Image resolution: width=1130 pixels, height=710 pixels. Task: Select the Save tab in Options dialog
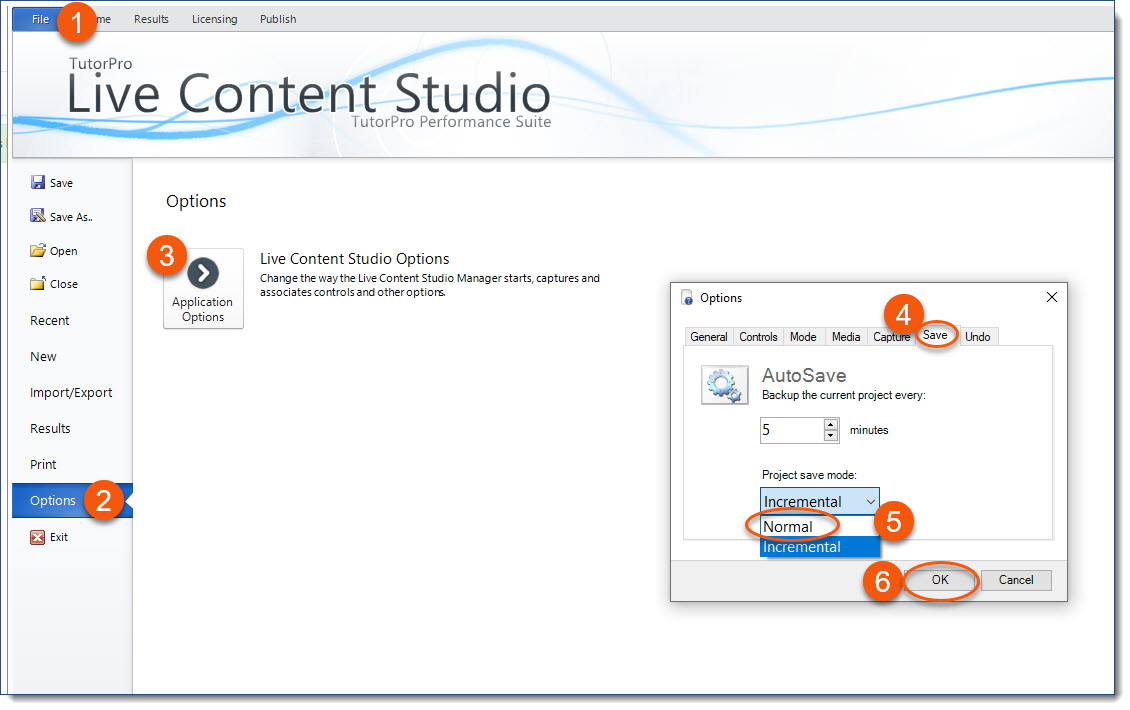coord(935,335)
